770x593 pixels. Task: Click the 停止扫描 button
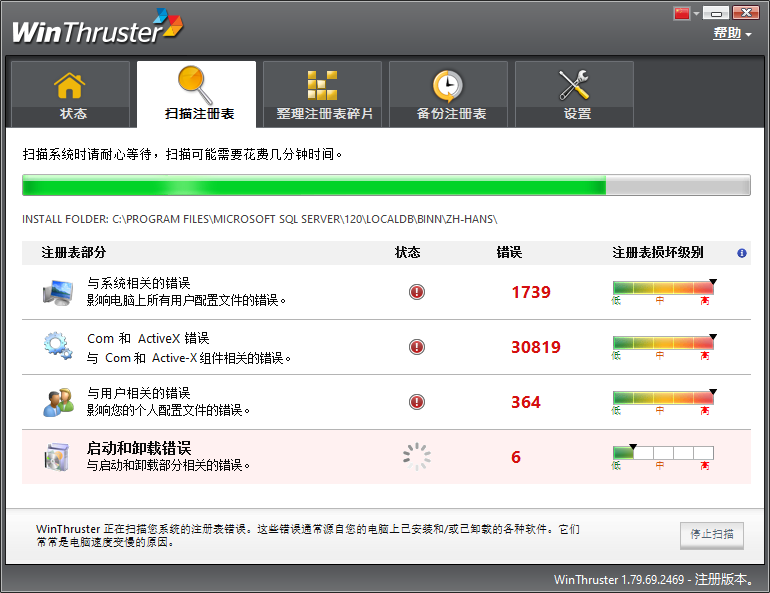pos(712,535)
